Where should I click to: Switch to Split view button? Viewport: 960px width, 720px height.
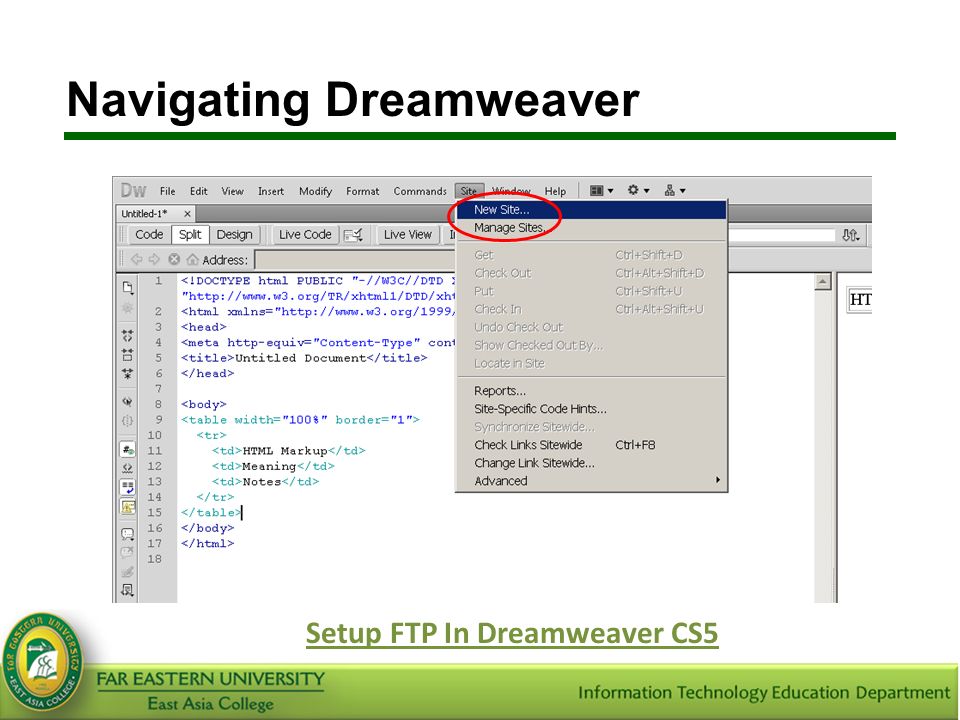tap(190, 234)
